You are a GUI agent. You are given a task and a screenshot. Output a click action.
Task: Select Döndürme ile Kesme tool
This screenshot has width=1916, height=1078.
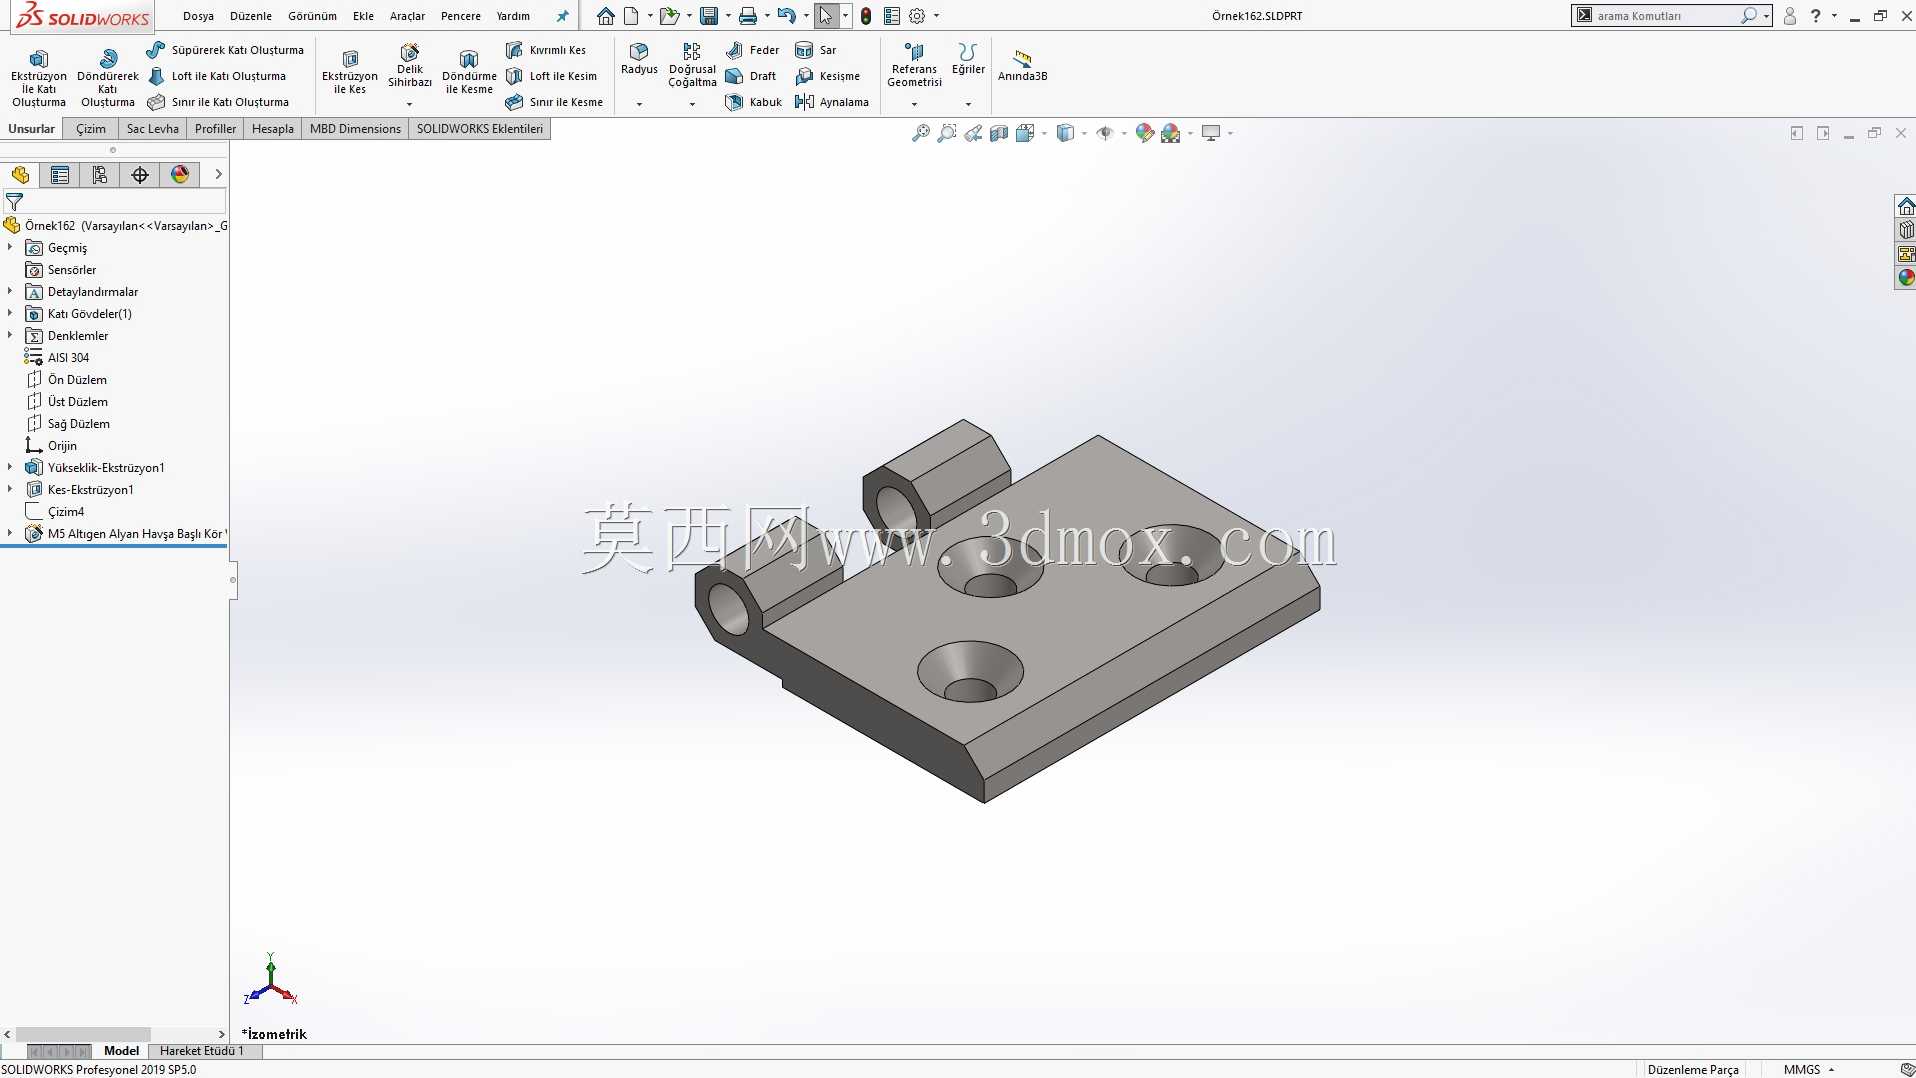point(469,72)
